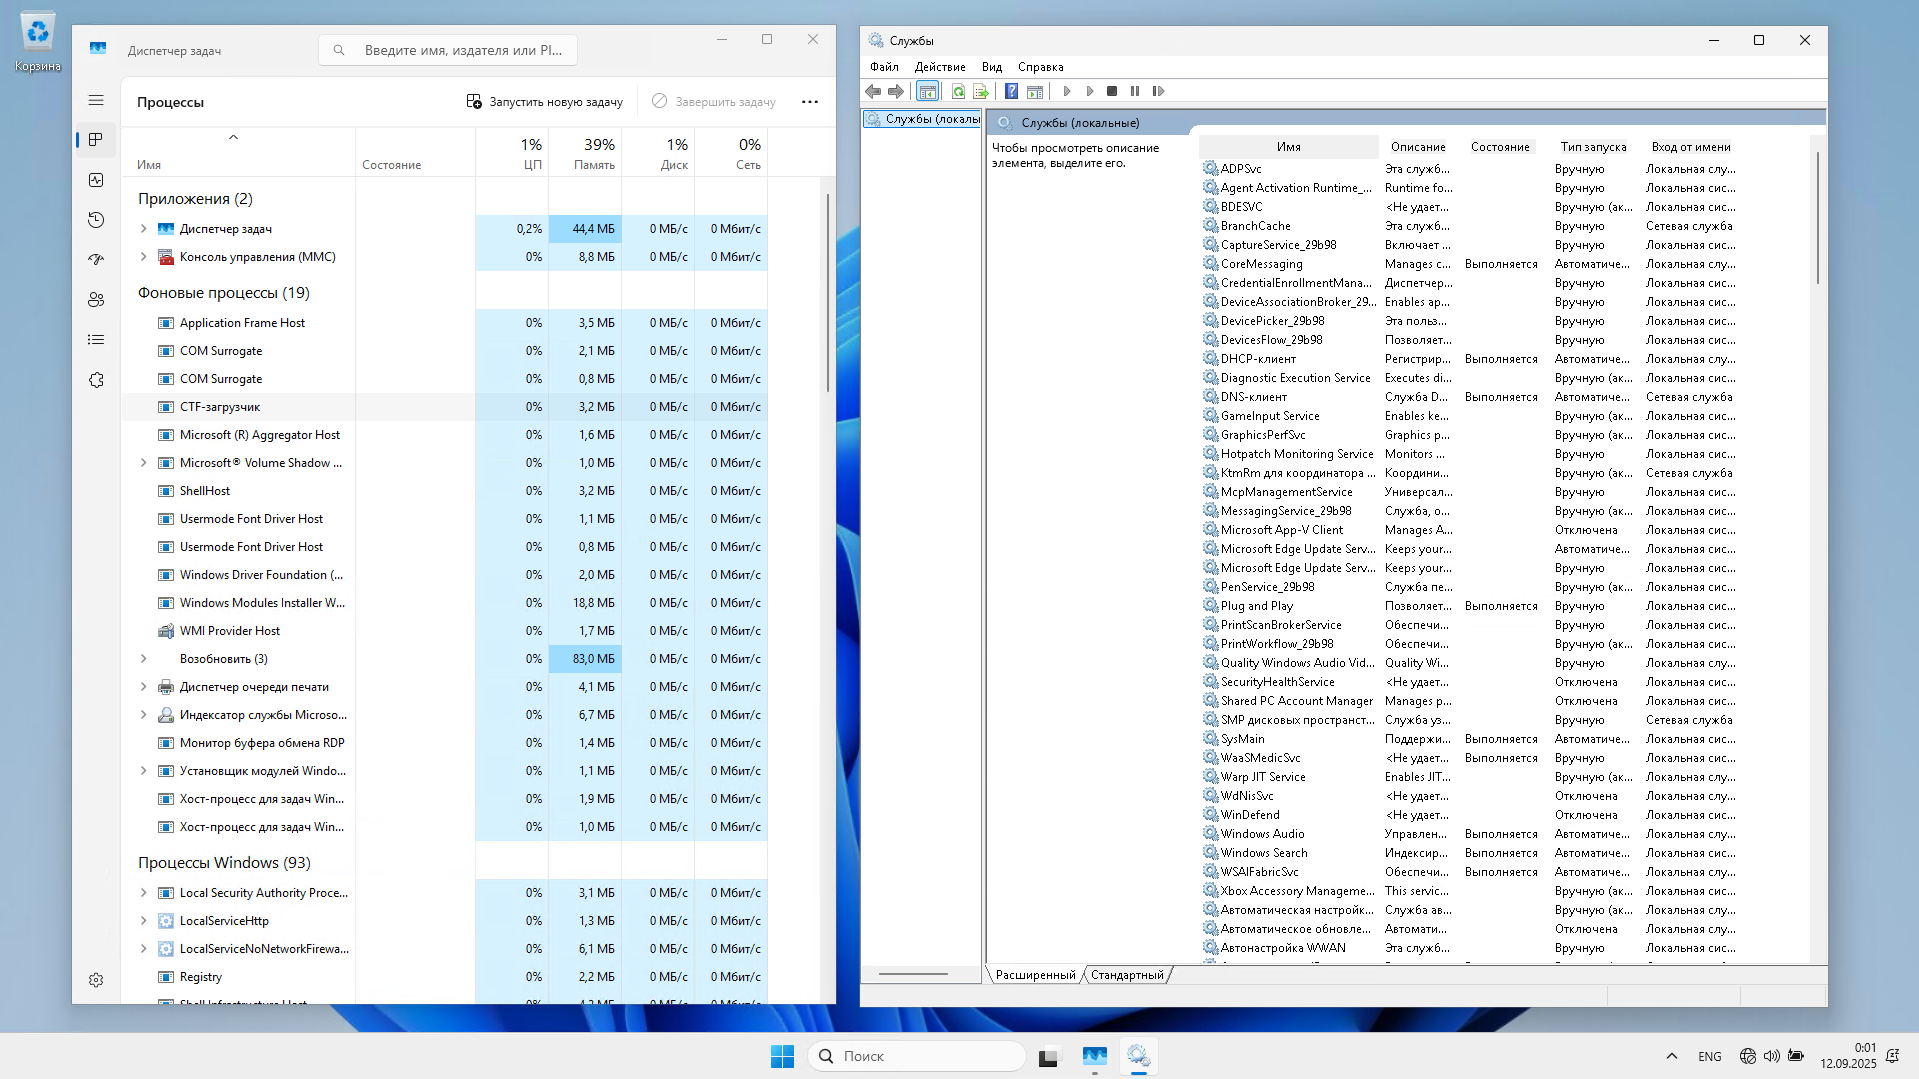Expand Диспетчер очереди печати row
The height and width of the screenshot is (1079, 1919).
pos(143,687)
